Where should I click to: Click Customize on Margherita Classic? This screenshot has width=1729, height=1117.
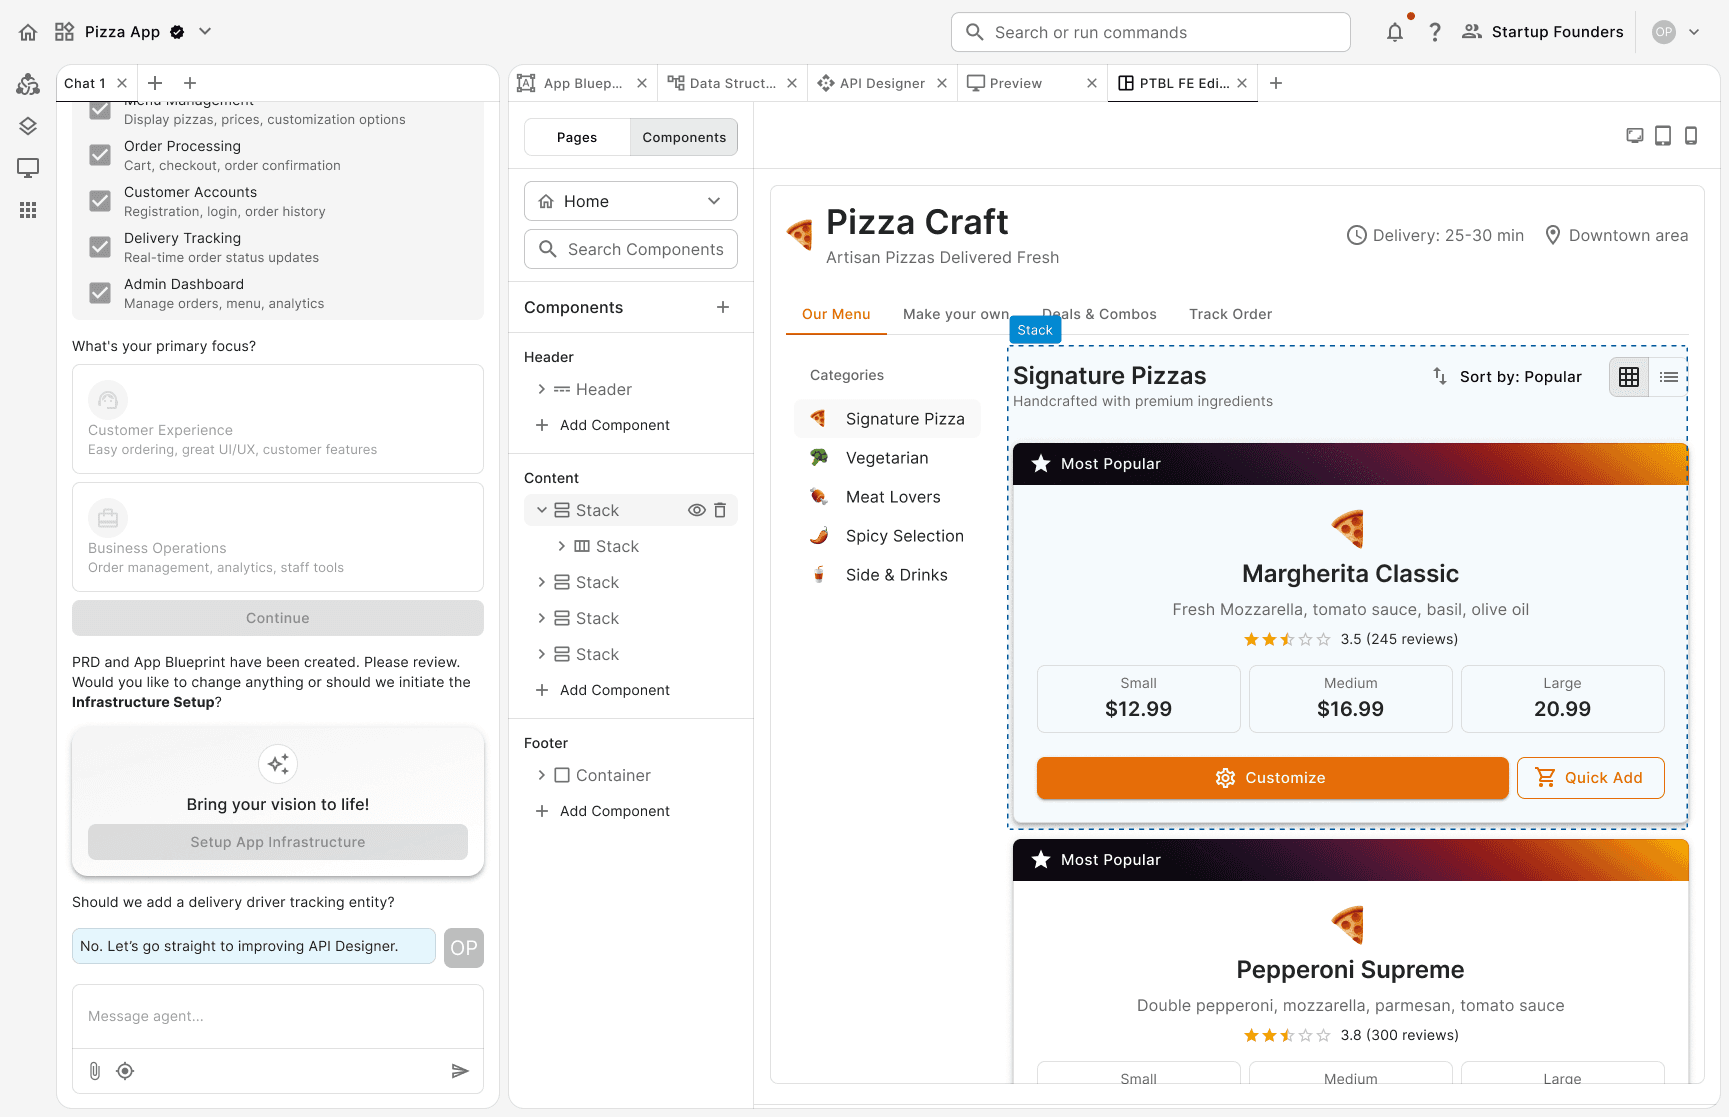(x=1272, y=778)
